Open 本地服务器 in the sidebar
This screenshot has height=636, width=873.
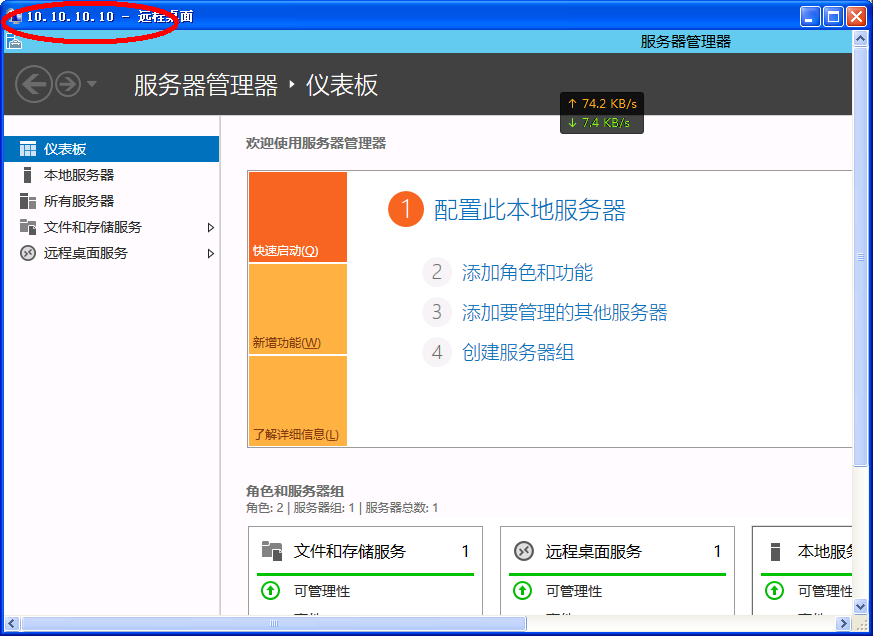[x=78, y=175]
